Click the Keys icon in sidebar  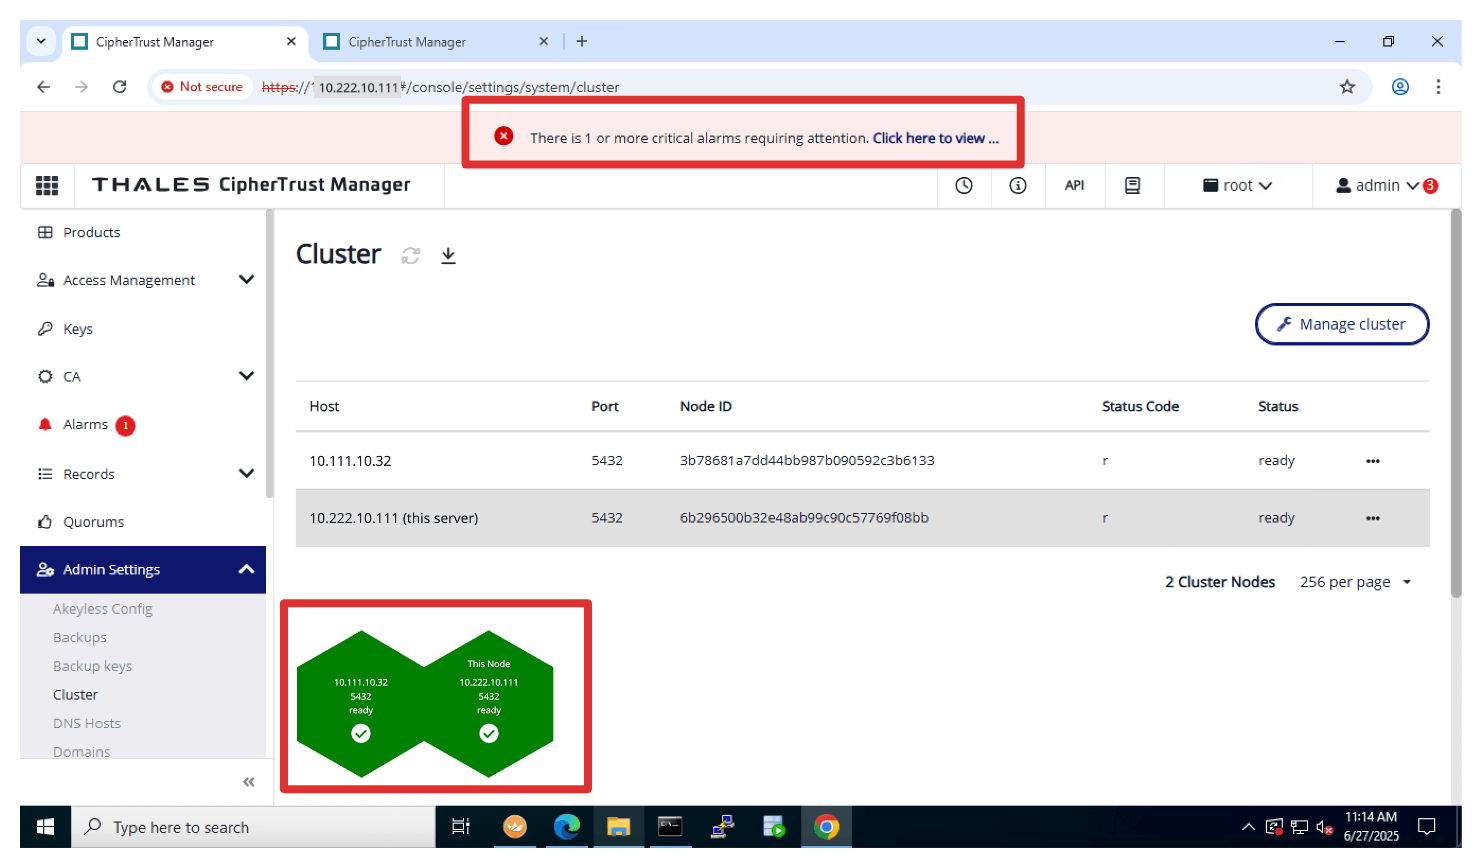pos(45,329)
